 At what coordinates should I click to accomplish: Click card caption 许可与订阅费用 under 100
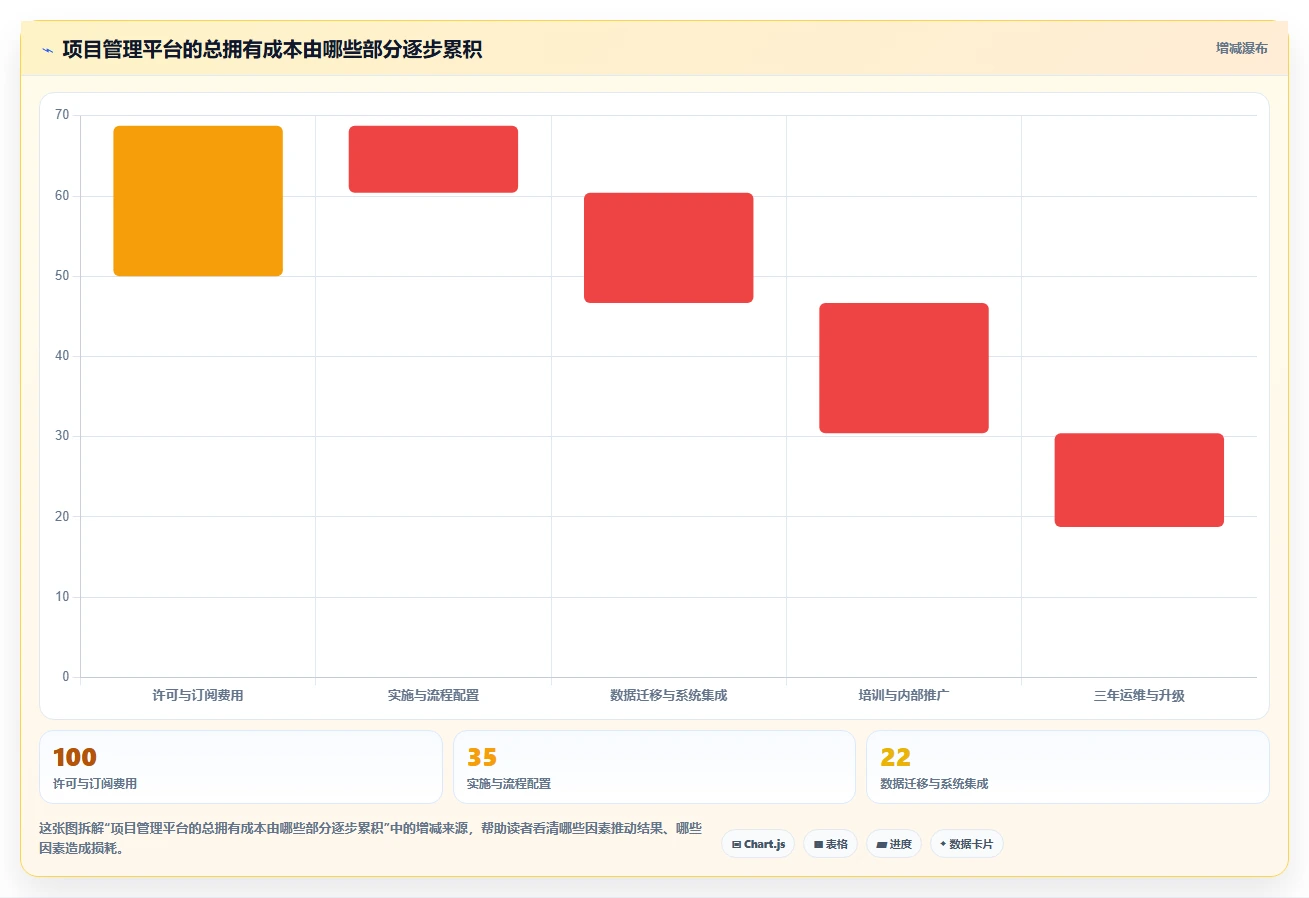pyautogui.click(x=95, y=784)
